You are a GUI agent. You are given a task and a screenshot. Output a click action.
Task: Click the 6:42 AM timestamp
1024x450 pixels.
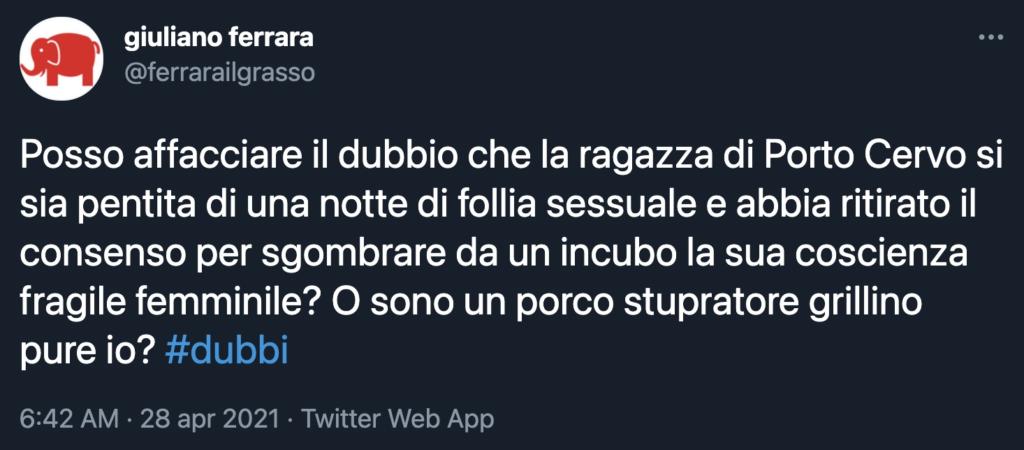69,419
